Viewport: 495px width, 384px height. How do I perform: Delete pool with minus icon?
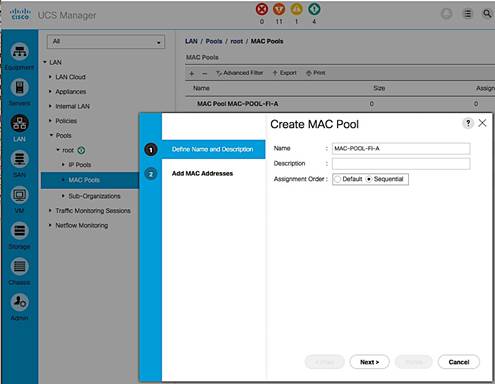pyautogui.click(x=205, y=73)
